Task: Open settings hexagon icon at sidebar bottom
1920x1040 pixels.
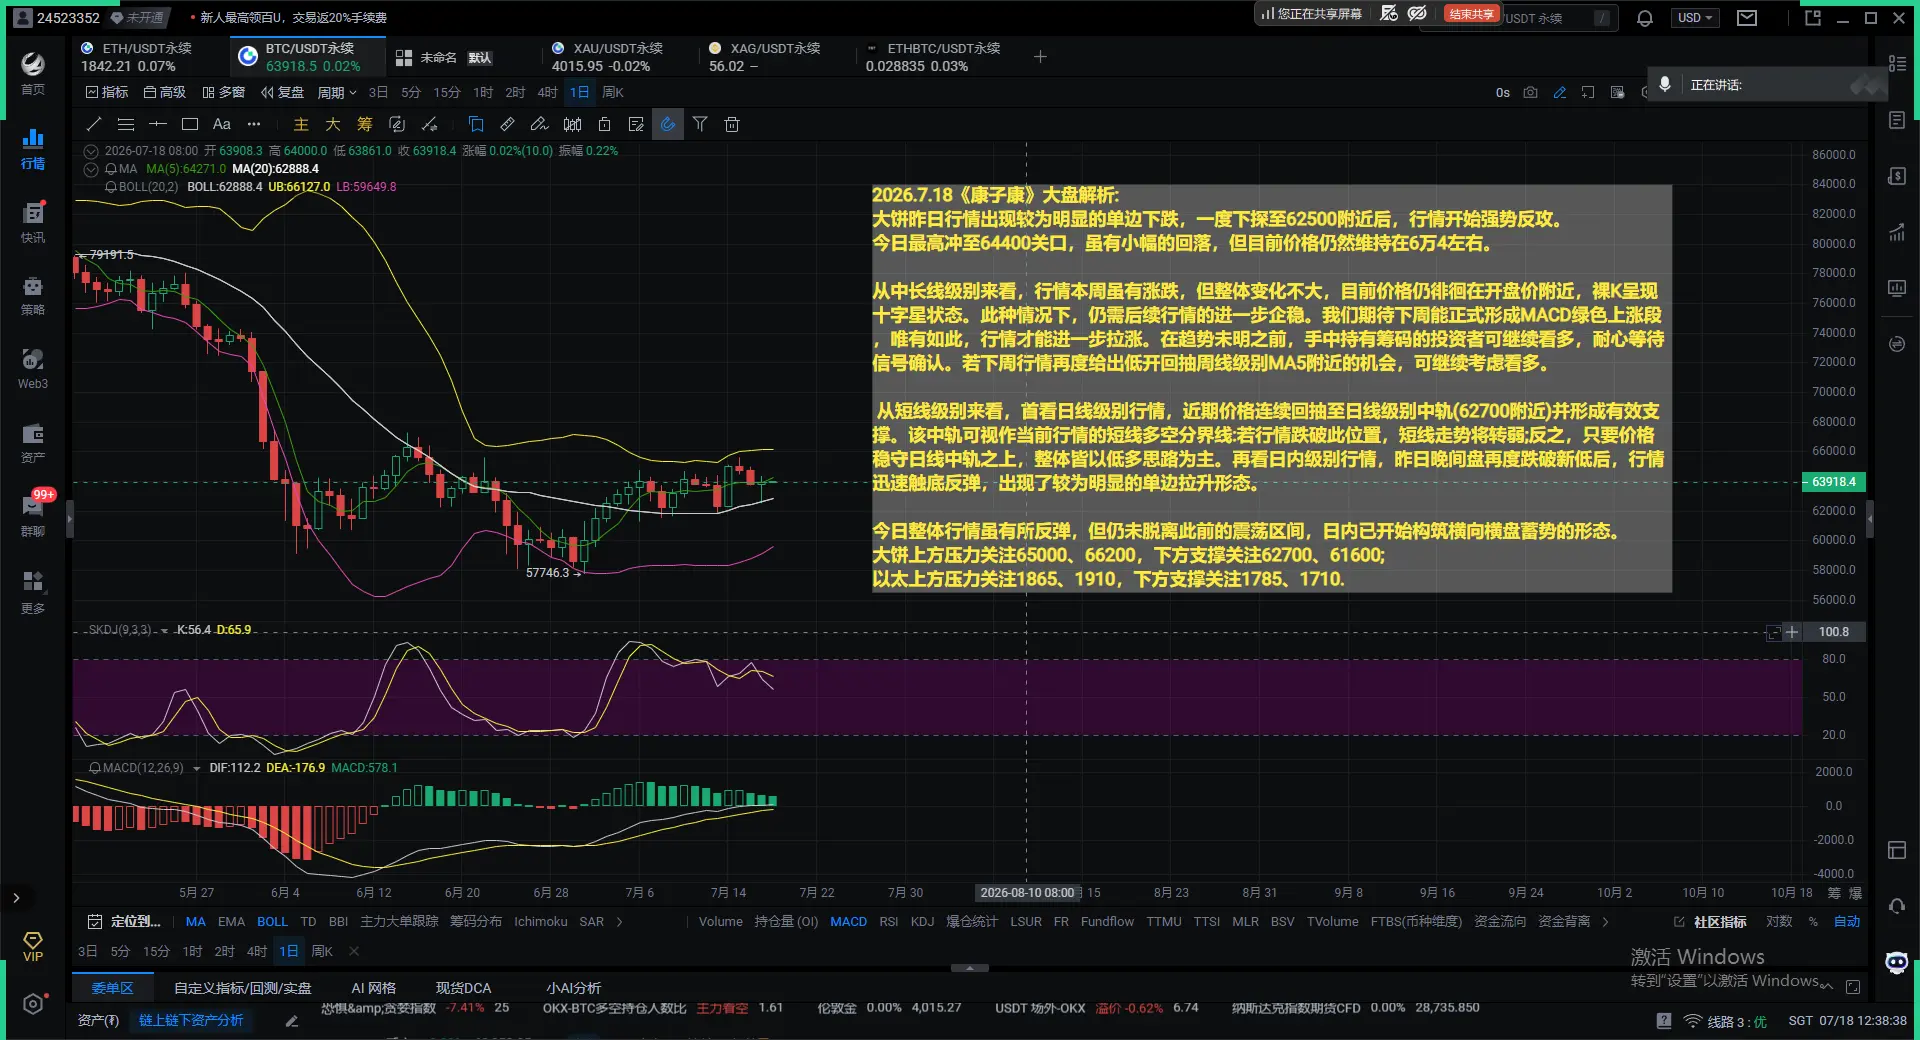Action: coord(33,1004)
